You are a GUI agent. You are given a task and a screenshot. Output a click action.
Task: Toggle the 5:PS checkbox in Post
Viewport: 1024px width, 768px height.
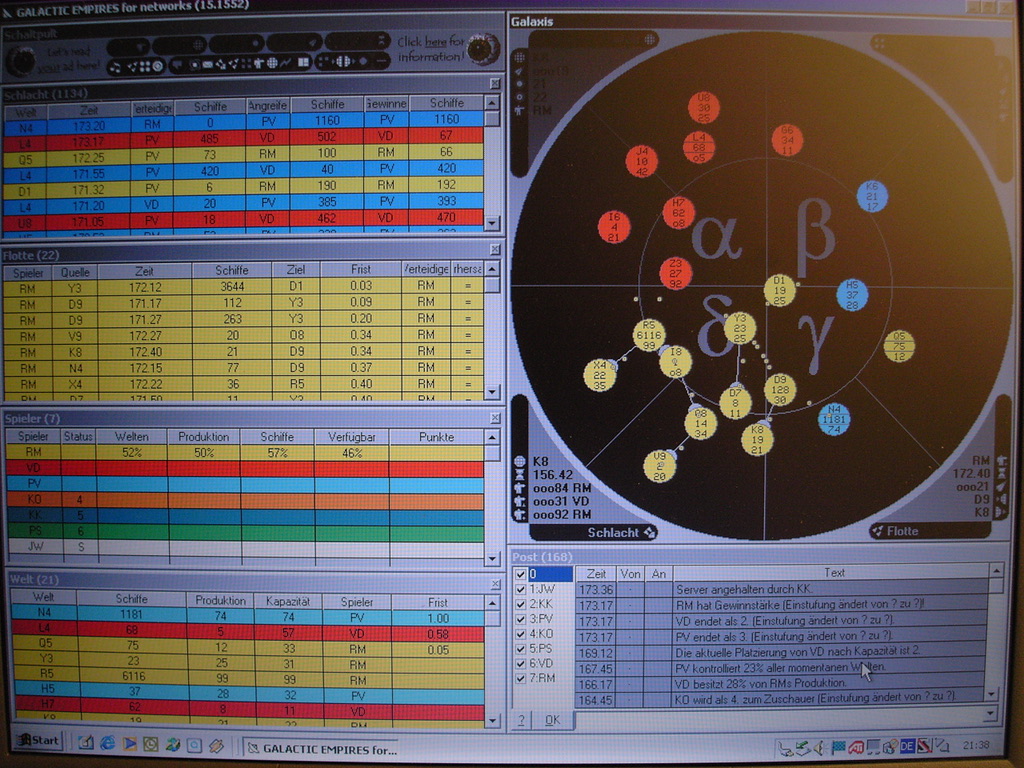coord(520,649)
